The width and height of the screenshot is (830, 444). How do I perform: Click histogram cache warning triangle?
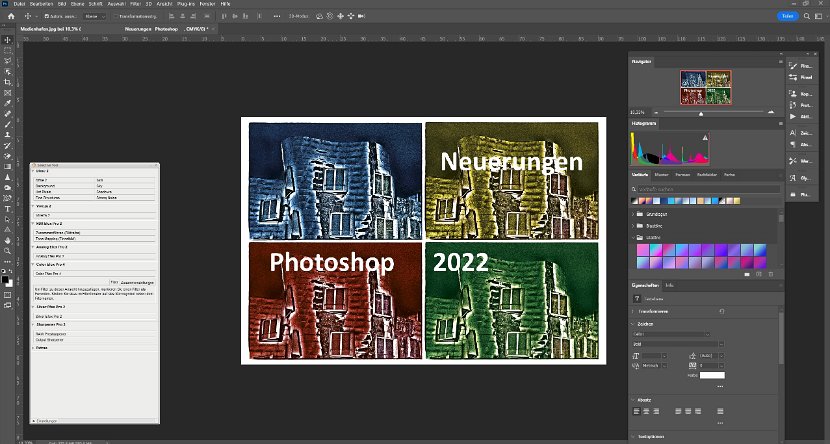705,138
